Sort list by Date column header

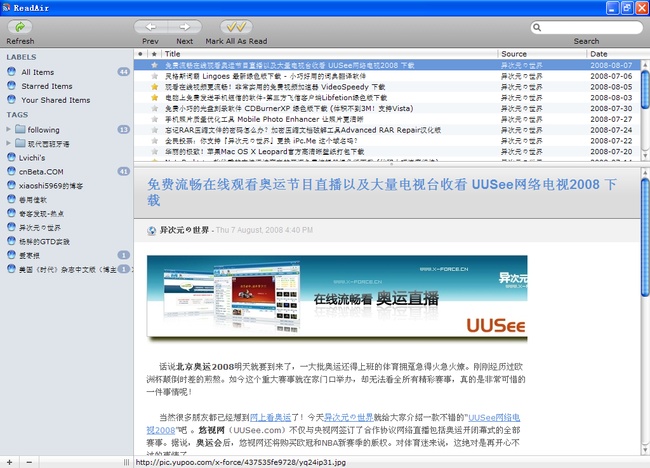(x=614, y=54)
